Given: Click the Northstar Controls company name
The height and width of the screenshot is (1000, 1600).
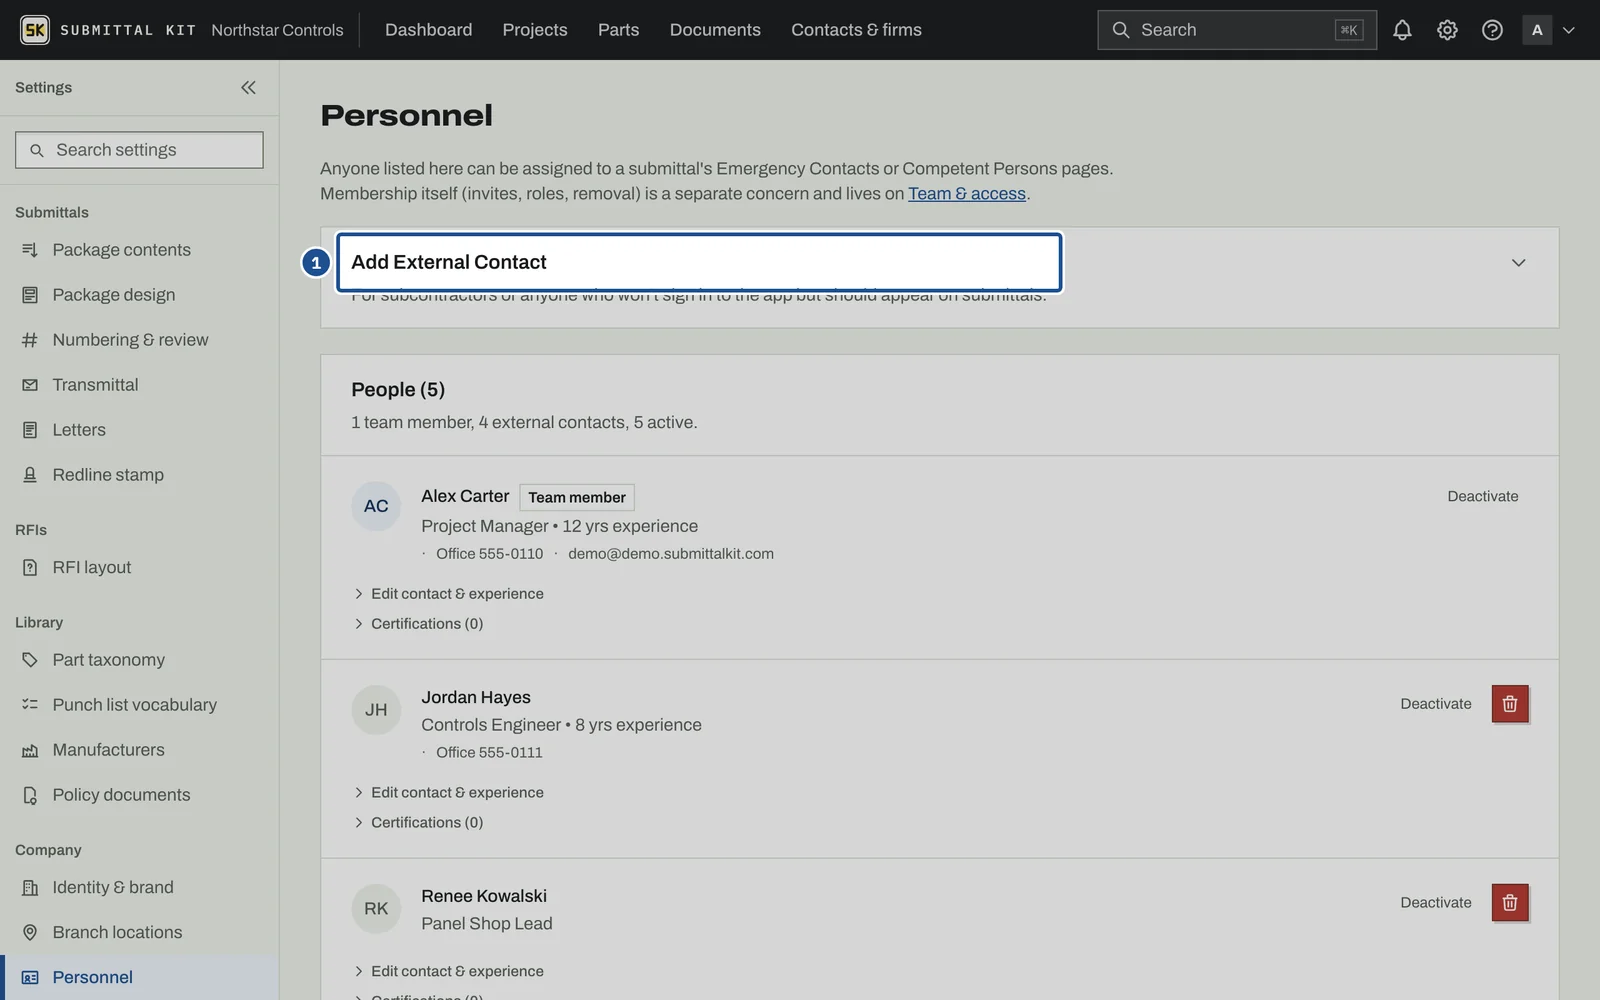Looking at the screenshot, I should [277, 30].
